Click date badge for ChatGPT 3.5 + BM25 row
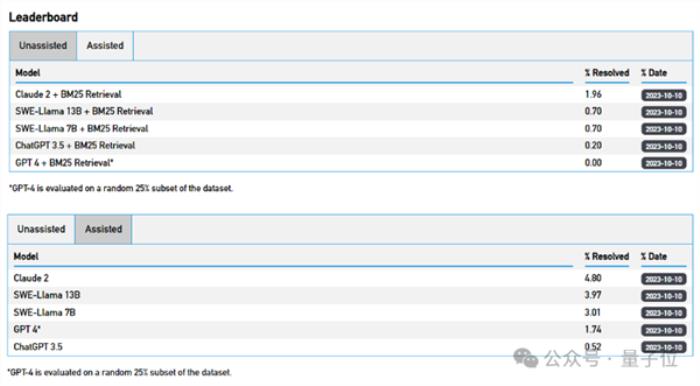The width and height of the screenshot is (700, 386). pyautogui.click(x=664, y=146)
